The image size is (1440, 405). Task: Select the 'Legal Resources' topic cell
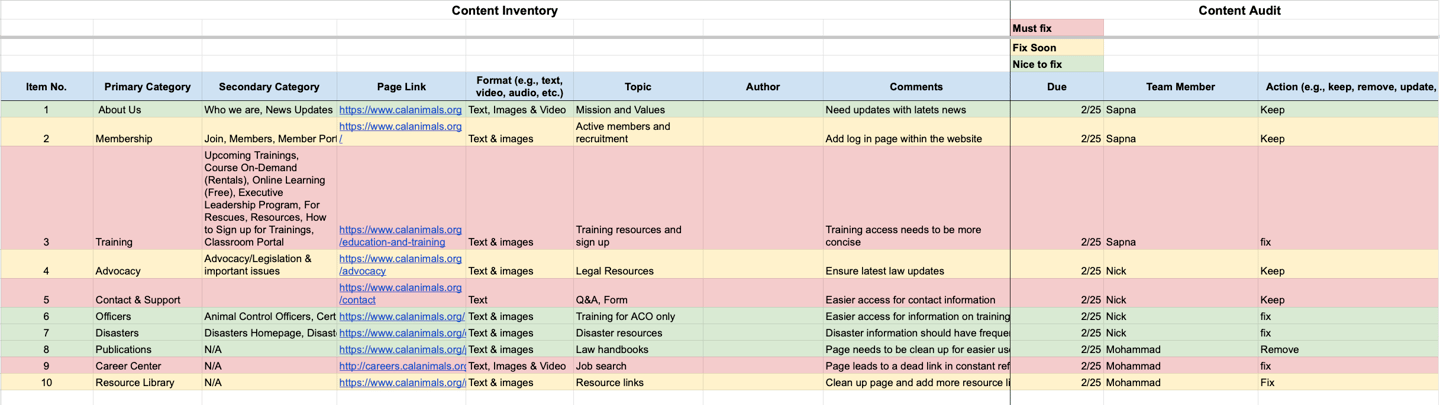click(638, 265)
